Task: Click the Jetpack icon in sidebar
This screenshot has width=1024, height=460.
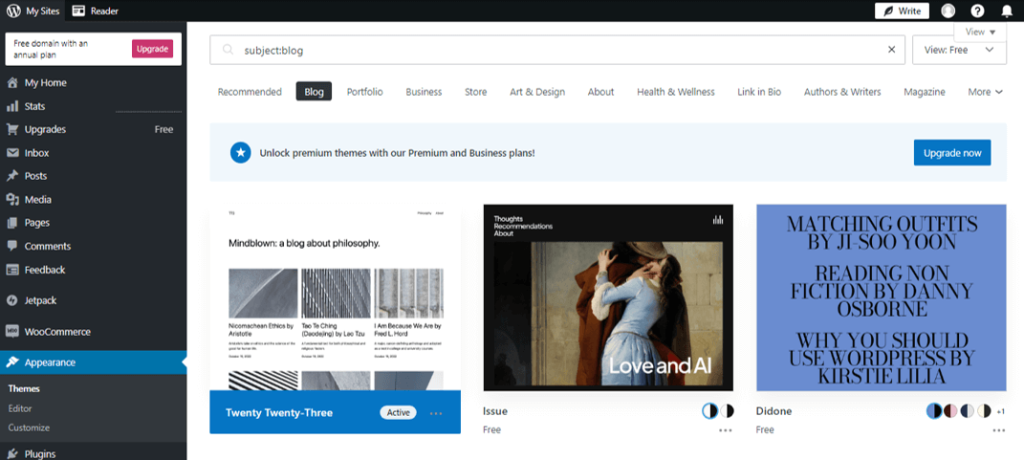Action: 12,301
